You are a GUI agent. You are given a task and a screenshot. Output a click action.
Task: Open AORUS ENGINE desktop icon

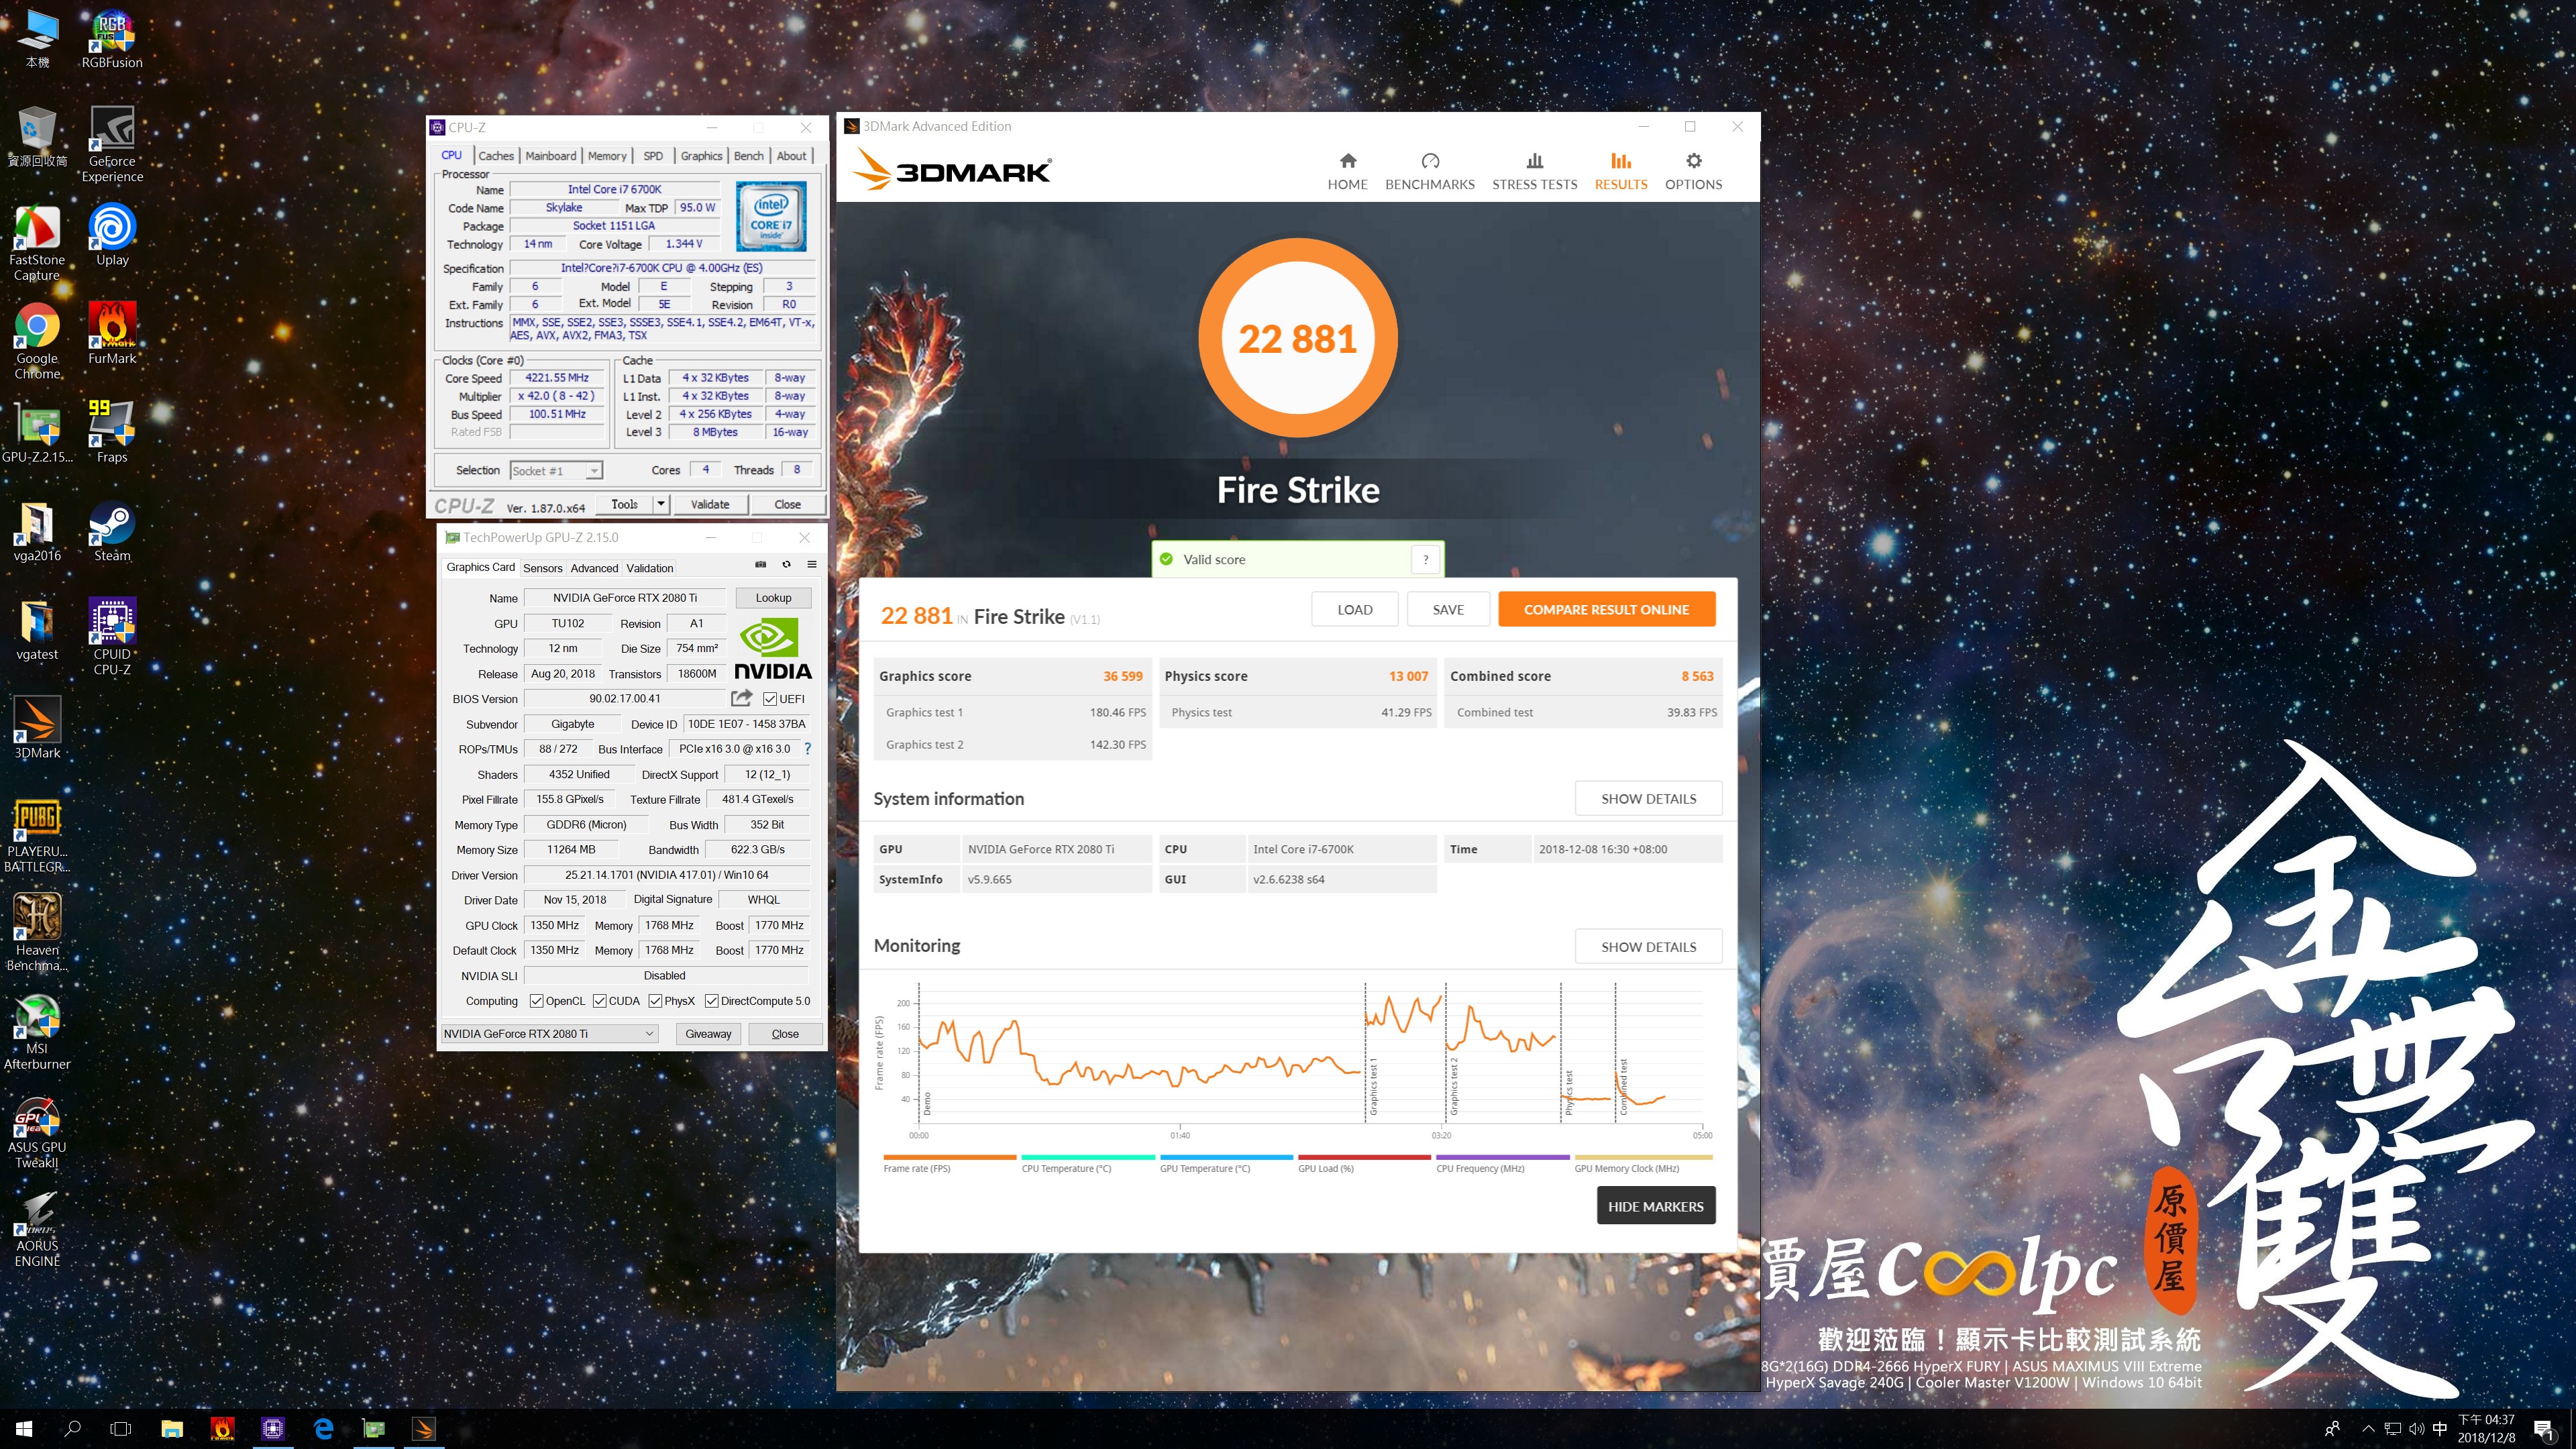(37, 1229)
